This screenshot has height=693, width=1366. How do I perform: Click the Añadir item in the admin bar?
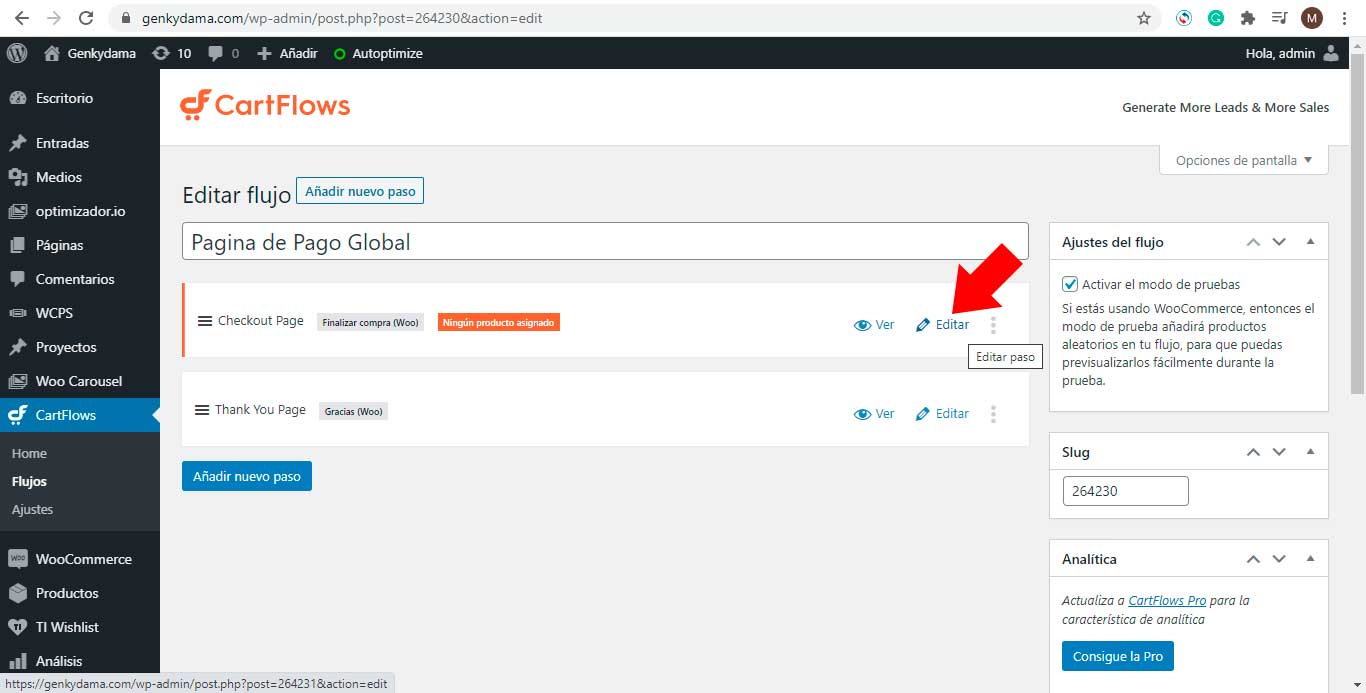coord(288,53)
